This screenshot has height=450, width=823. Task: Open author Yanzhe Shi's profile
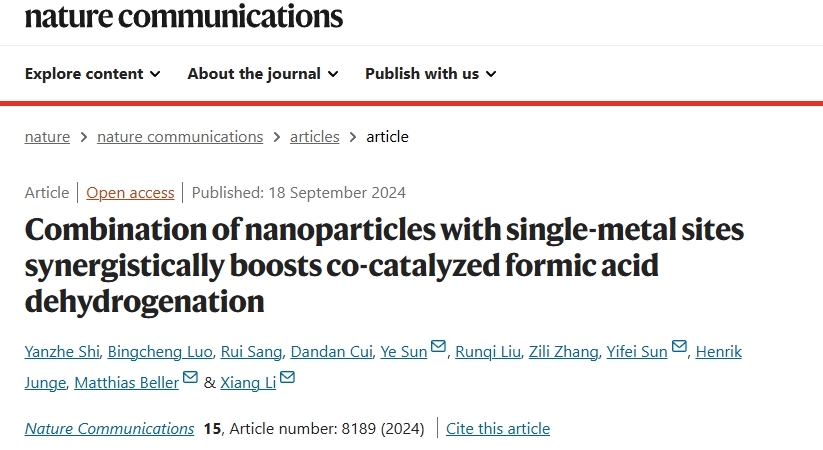62,351
